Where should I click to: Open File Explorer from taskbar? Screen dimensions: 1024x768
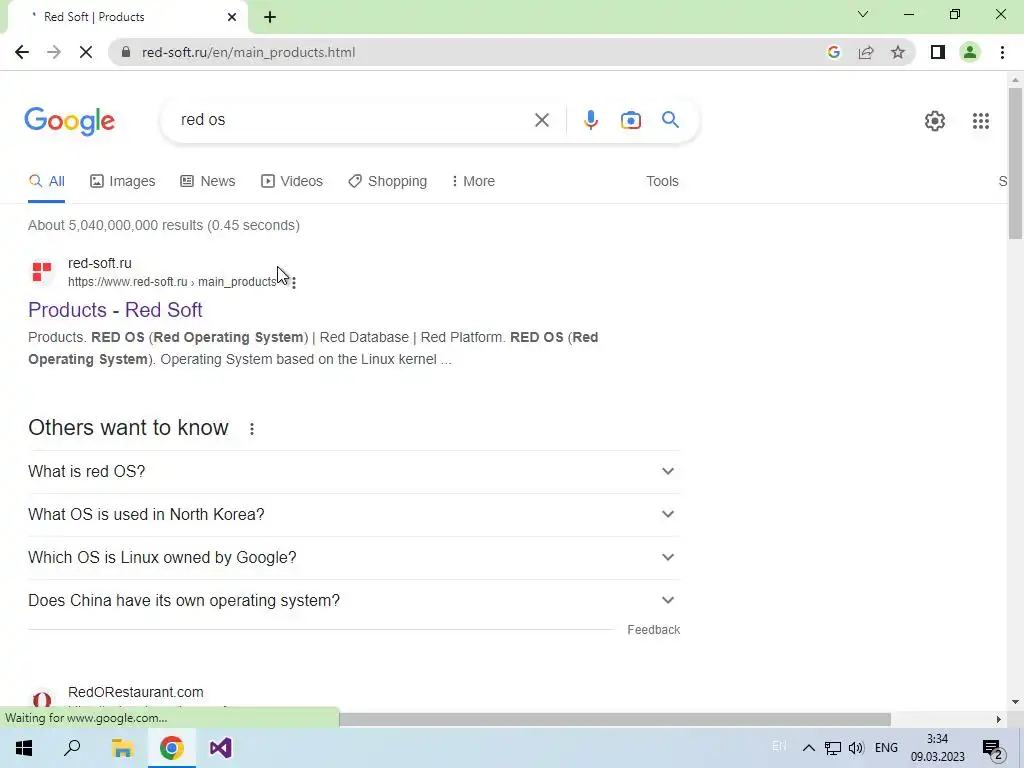(122, 748)
